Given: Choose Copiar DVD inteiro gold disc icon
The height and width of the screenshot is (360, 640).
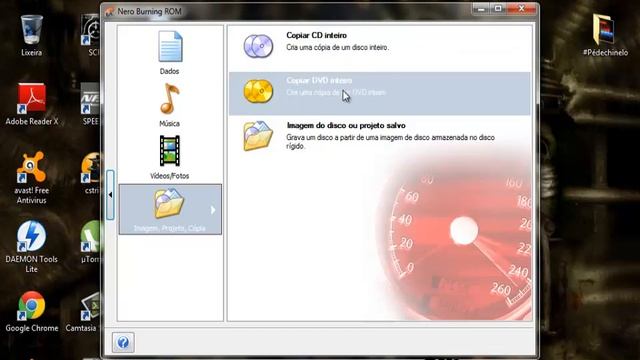Looking at the screenshot, I should coord(258,91).
